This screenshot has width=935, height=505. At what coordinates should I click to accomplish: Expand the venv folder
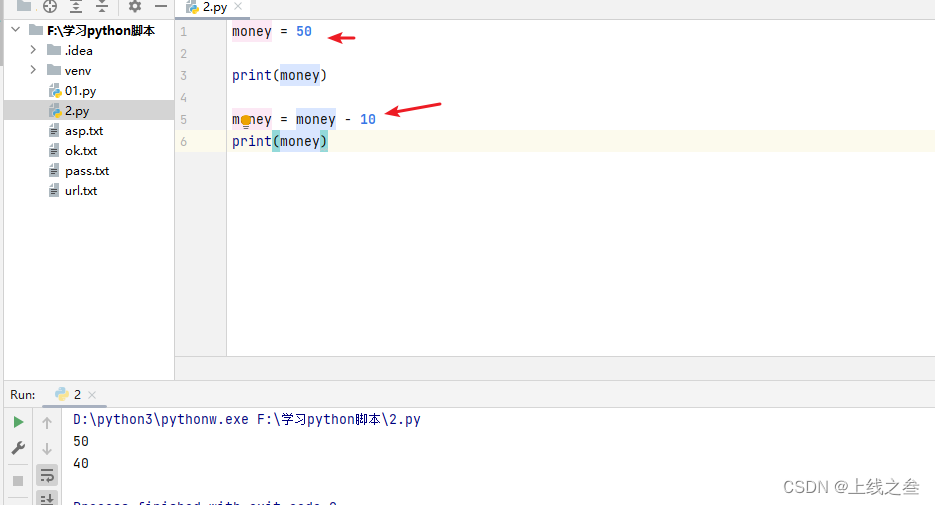[33, 70]
